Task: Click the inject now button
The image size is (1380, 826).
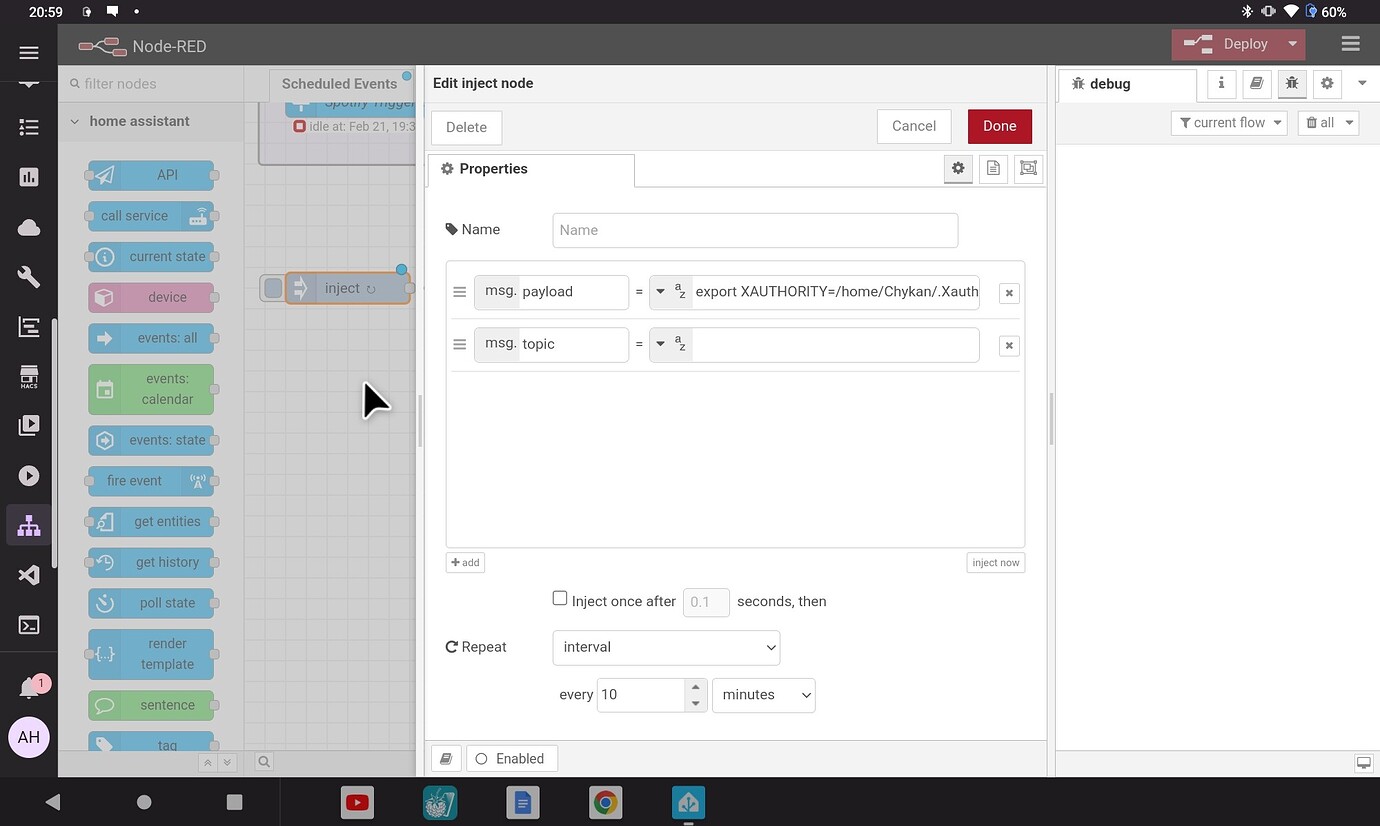Action: [x=996, y=563]
